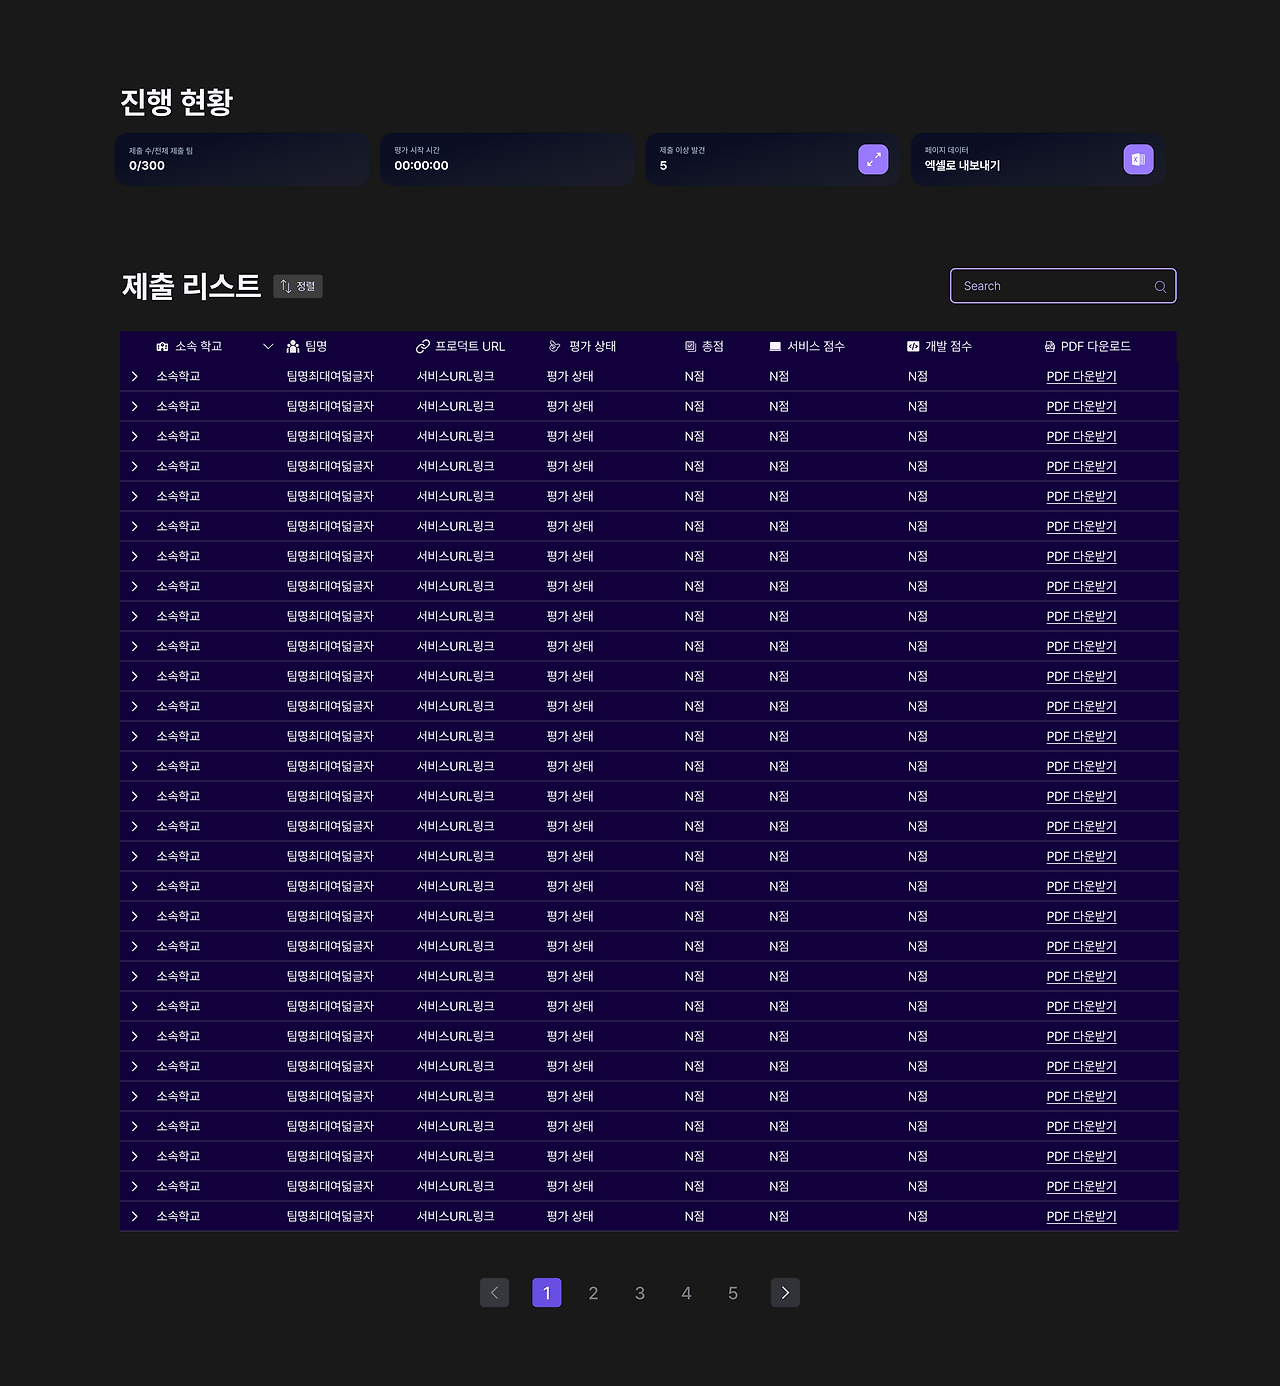Go to page 3 of the list

pos(640,1292)
